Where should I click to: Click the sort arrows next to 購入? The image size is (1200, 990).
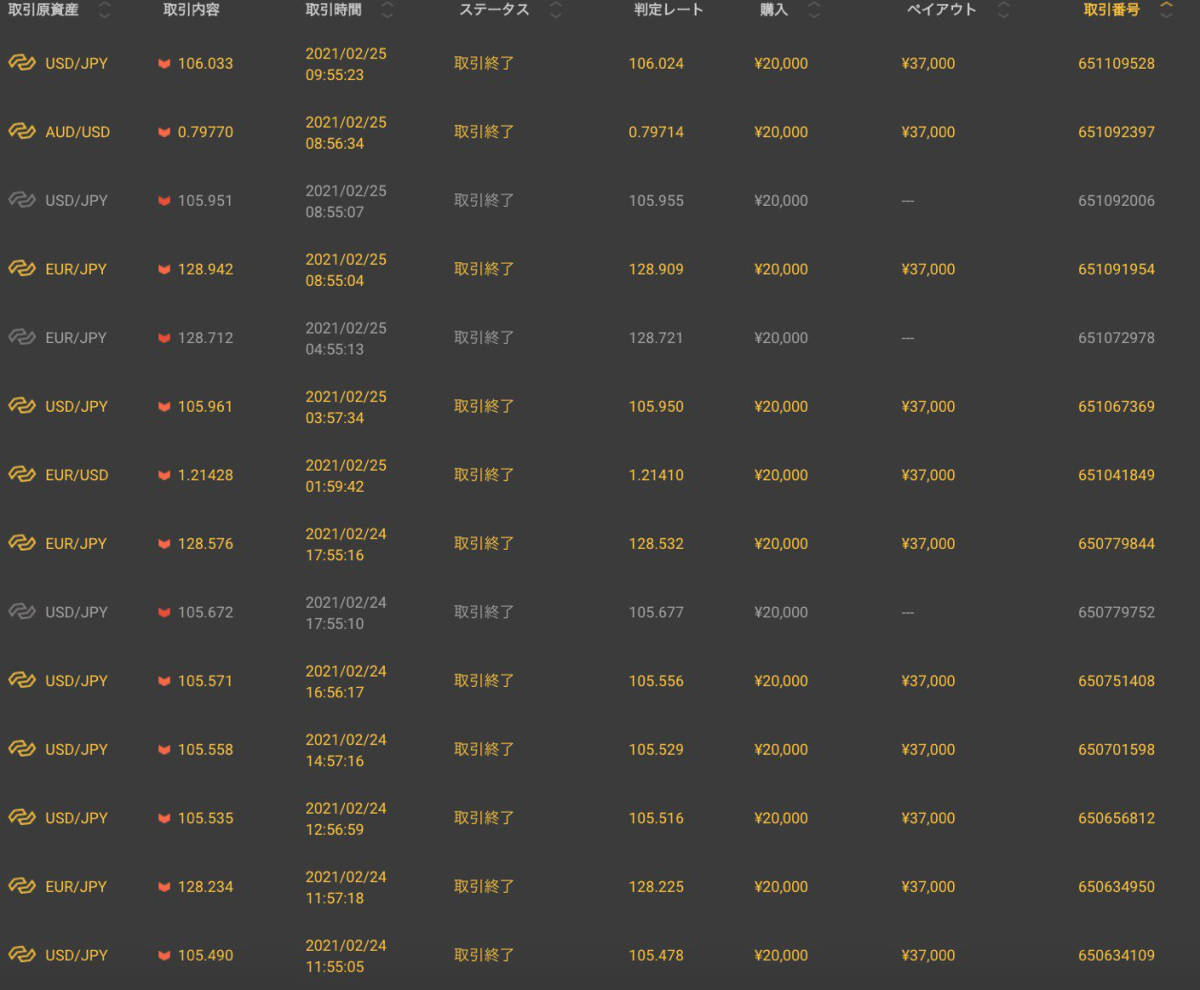tap(814, 10)
